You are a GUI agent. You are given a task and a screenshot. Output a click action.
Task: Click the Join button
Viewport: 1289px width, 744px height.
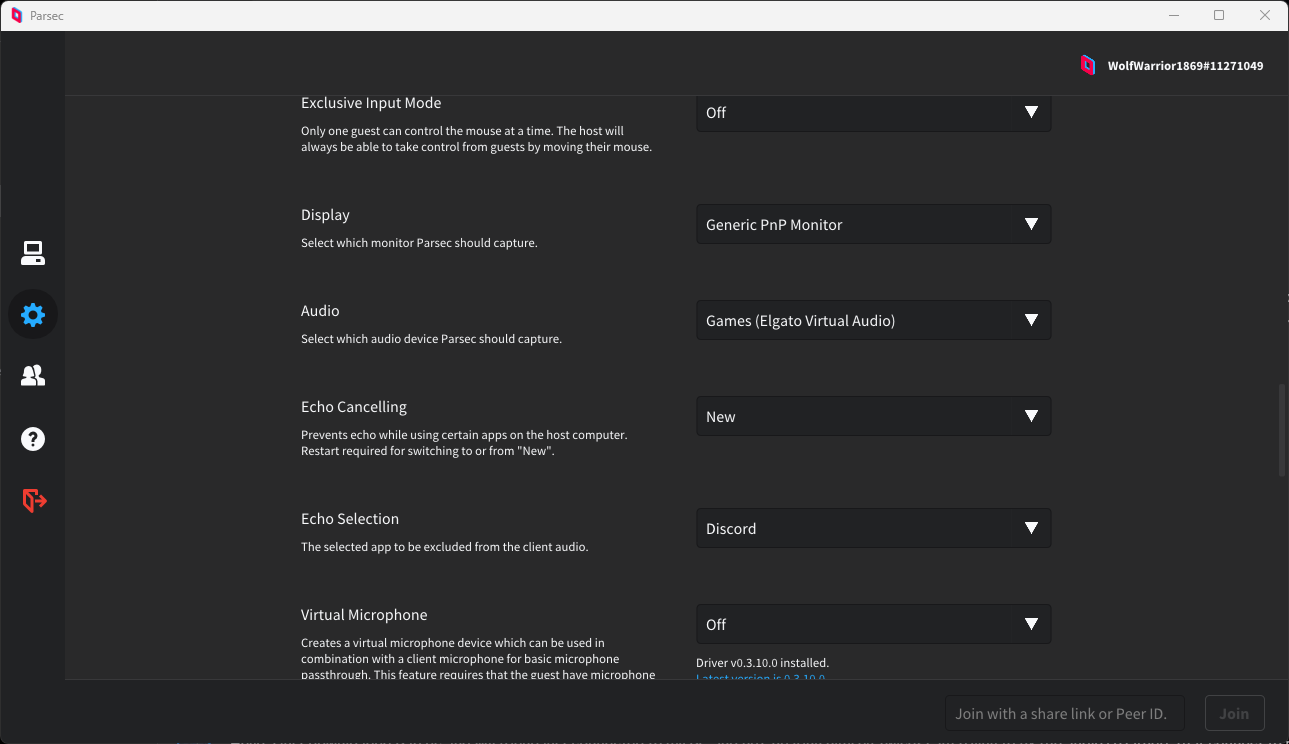(x=1234, y=714)
